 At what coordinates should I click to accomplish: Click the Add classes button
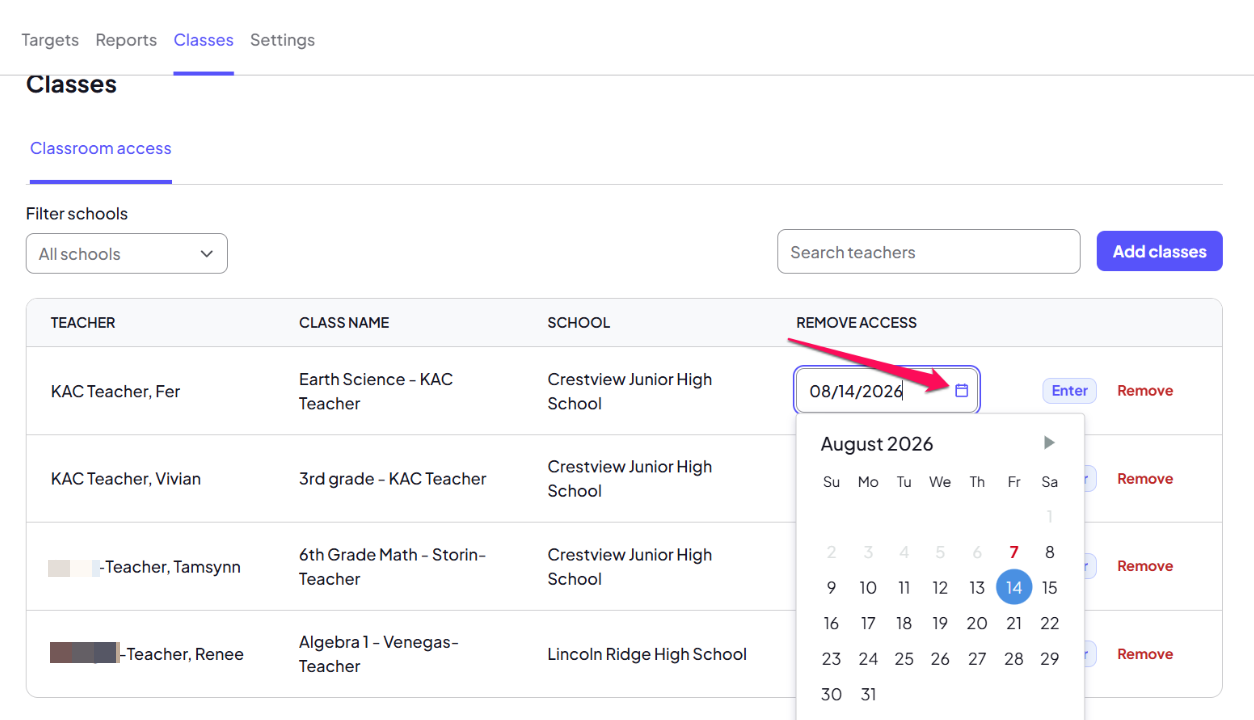click(1160, 252)
